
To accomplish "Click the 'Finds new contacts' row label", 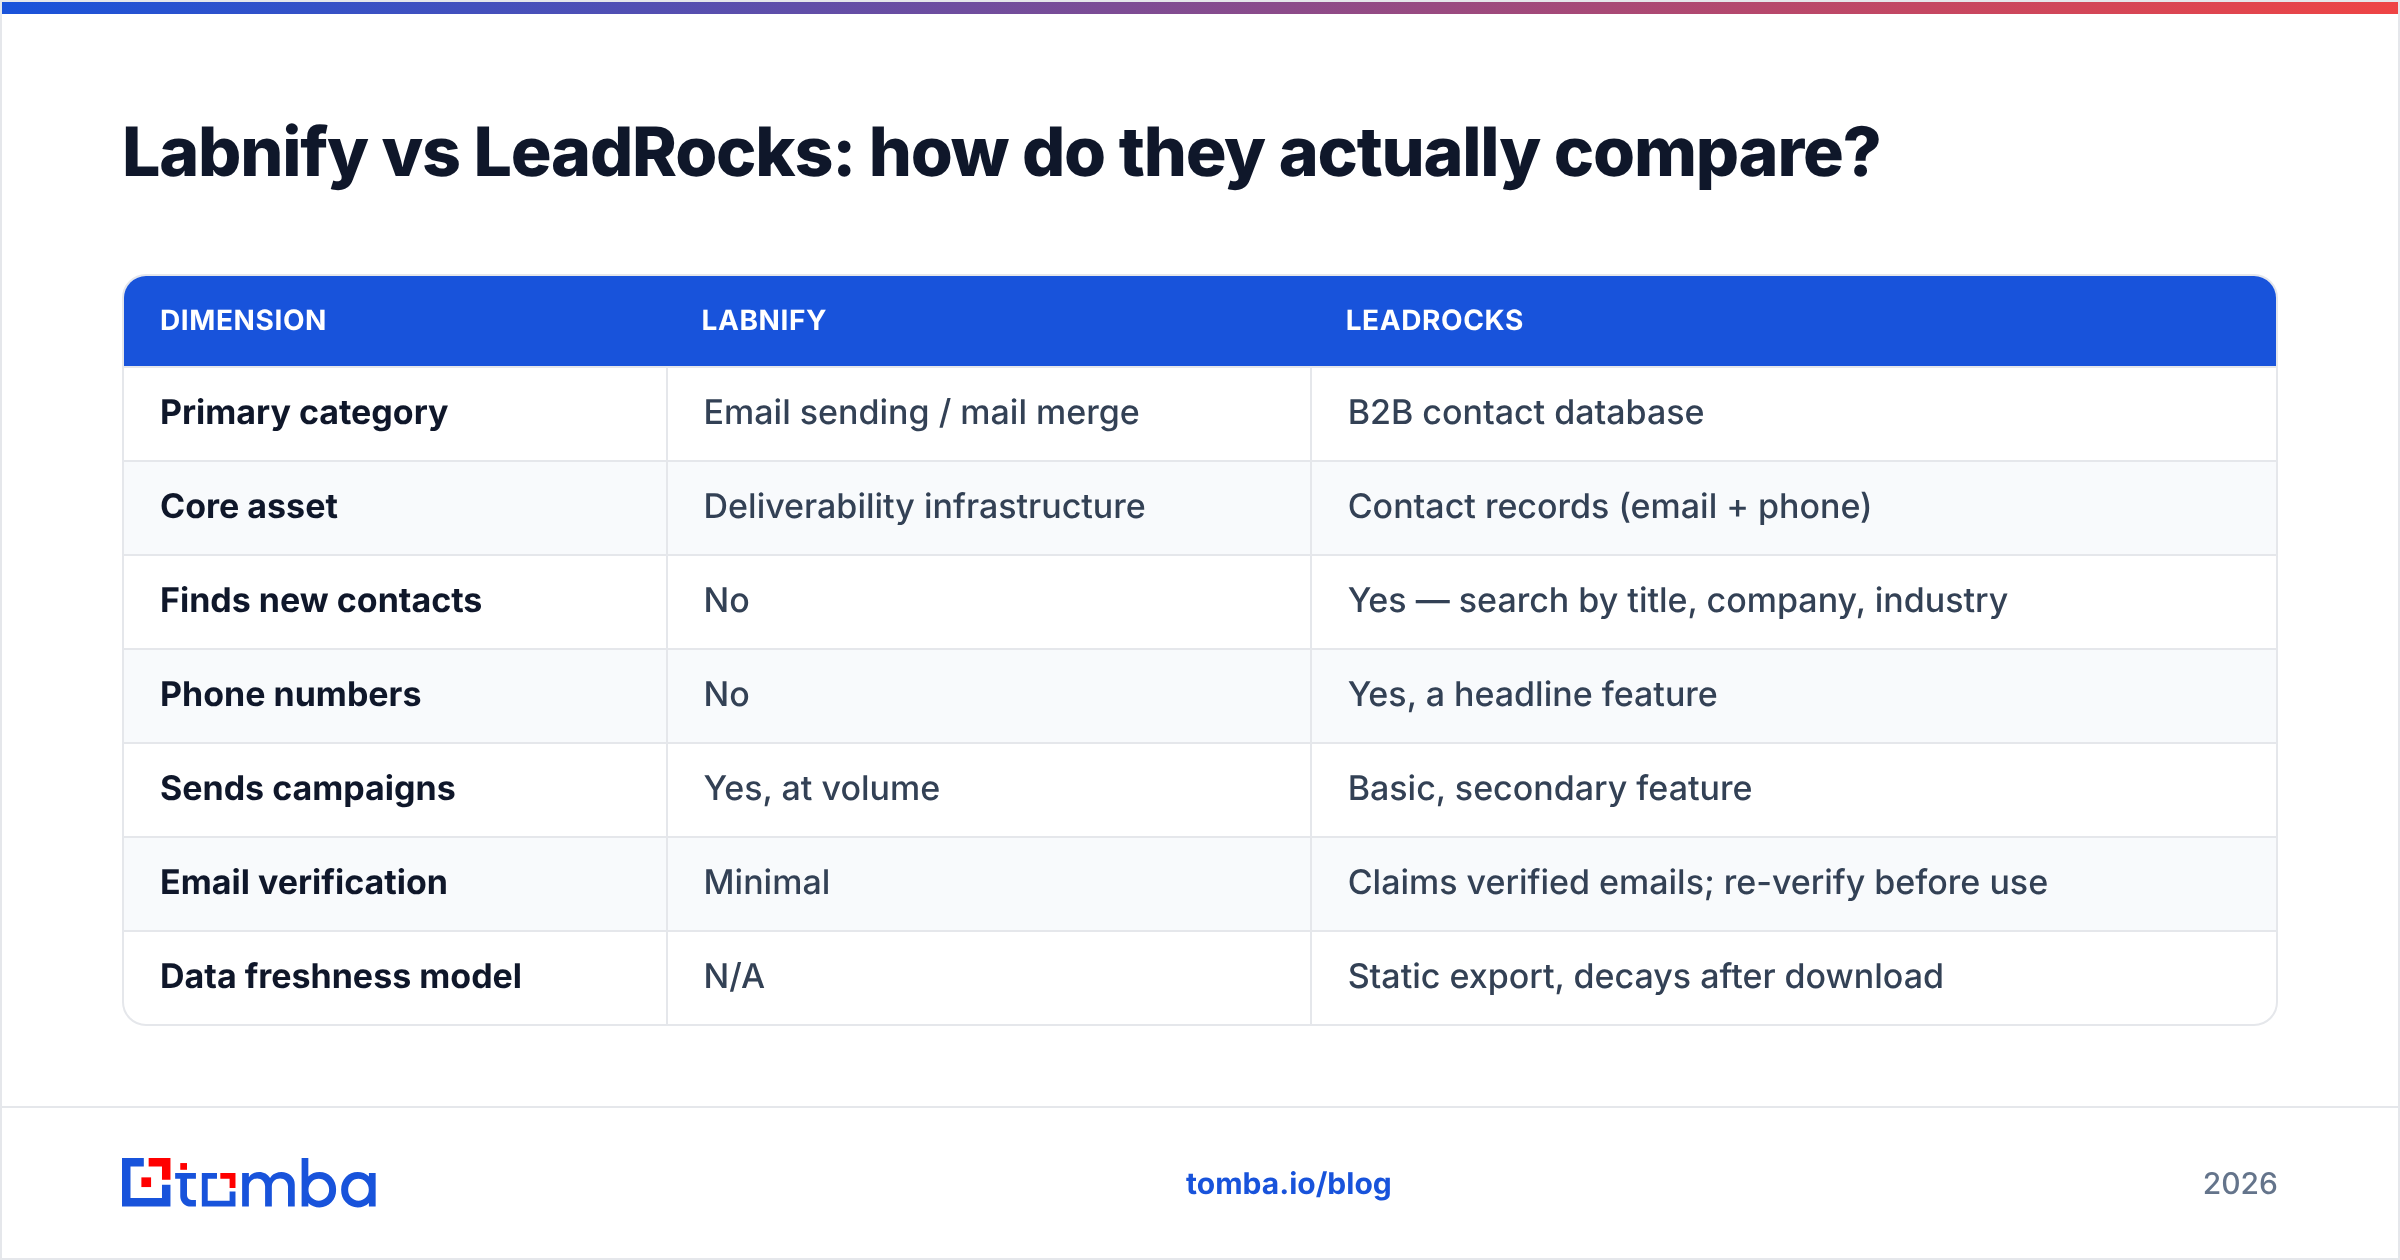I will pos(321,601).
